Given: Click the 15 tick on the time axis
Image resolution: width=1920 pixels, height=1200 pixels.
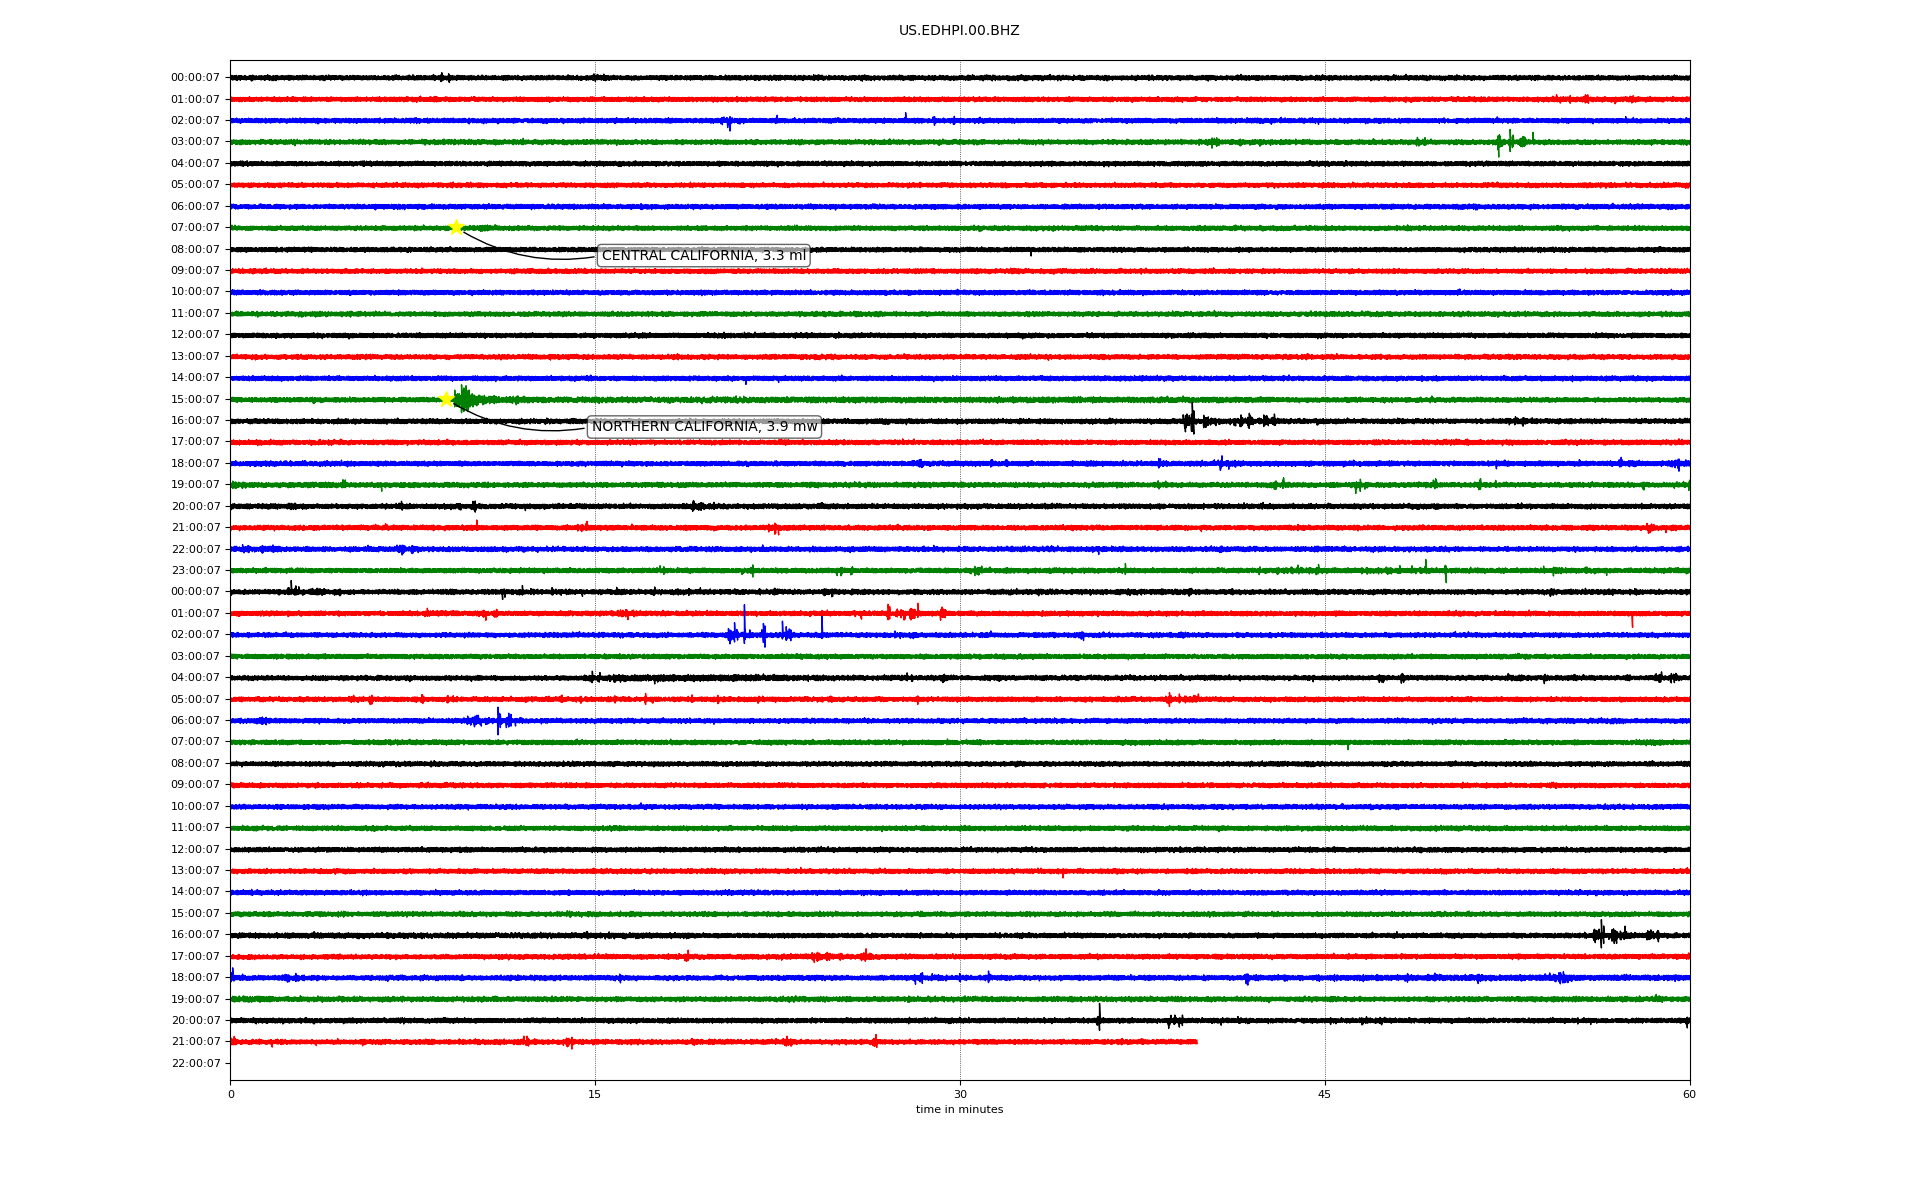Looking at the screenshot, I should tap(595, 1094).
